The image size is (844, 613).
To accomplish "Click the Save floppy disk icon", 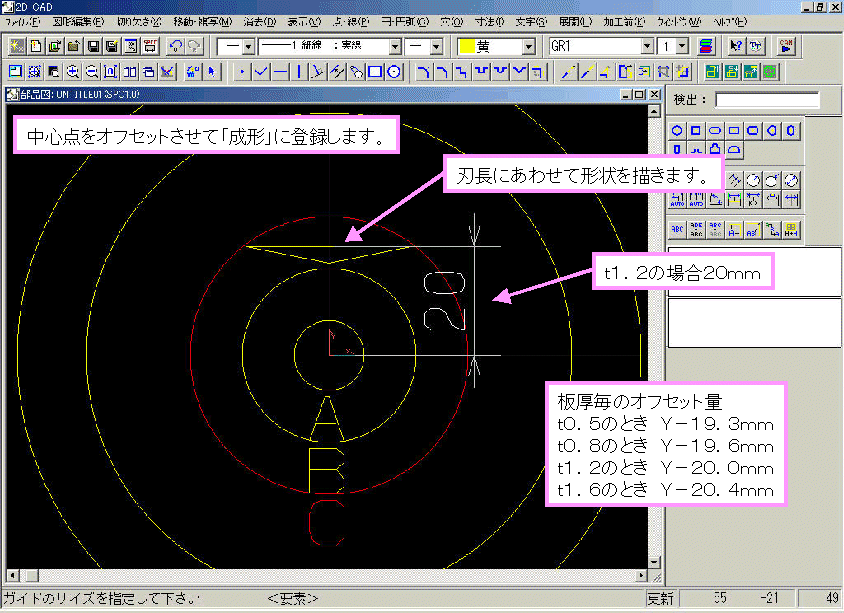I will [93, 46].
